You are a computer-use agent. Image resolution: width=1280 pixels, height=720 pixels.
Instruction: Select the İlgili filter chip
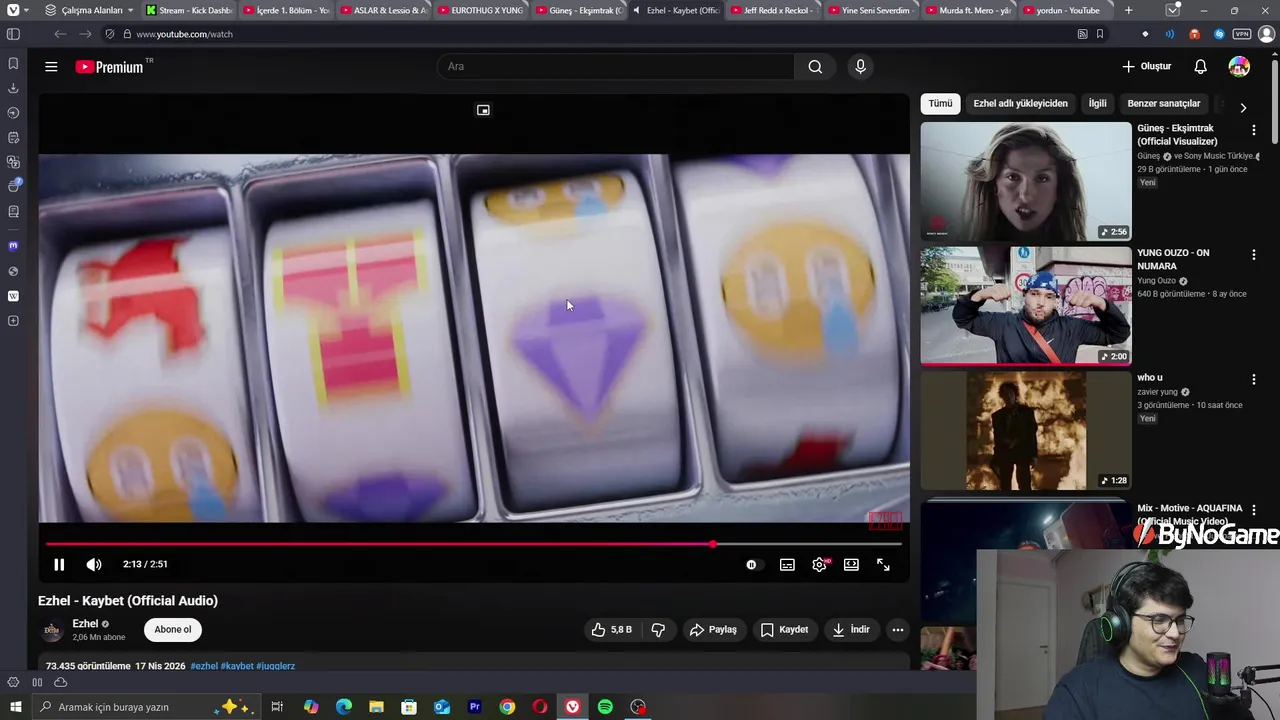pyautogui.click(x=1097, y=103)
